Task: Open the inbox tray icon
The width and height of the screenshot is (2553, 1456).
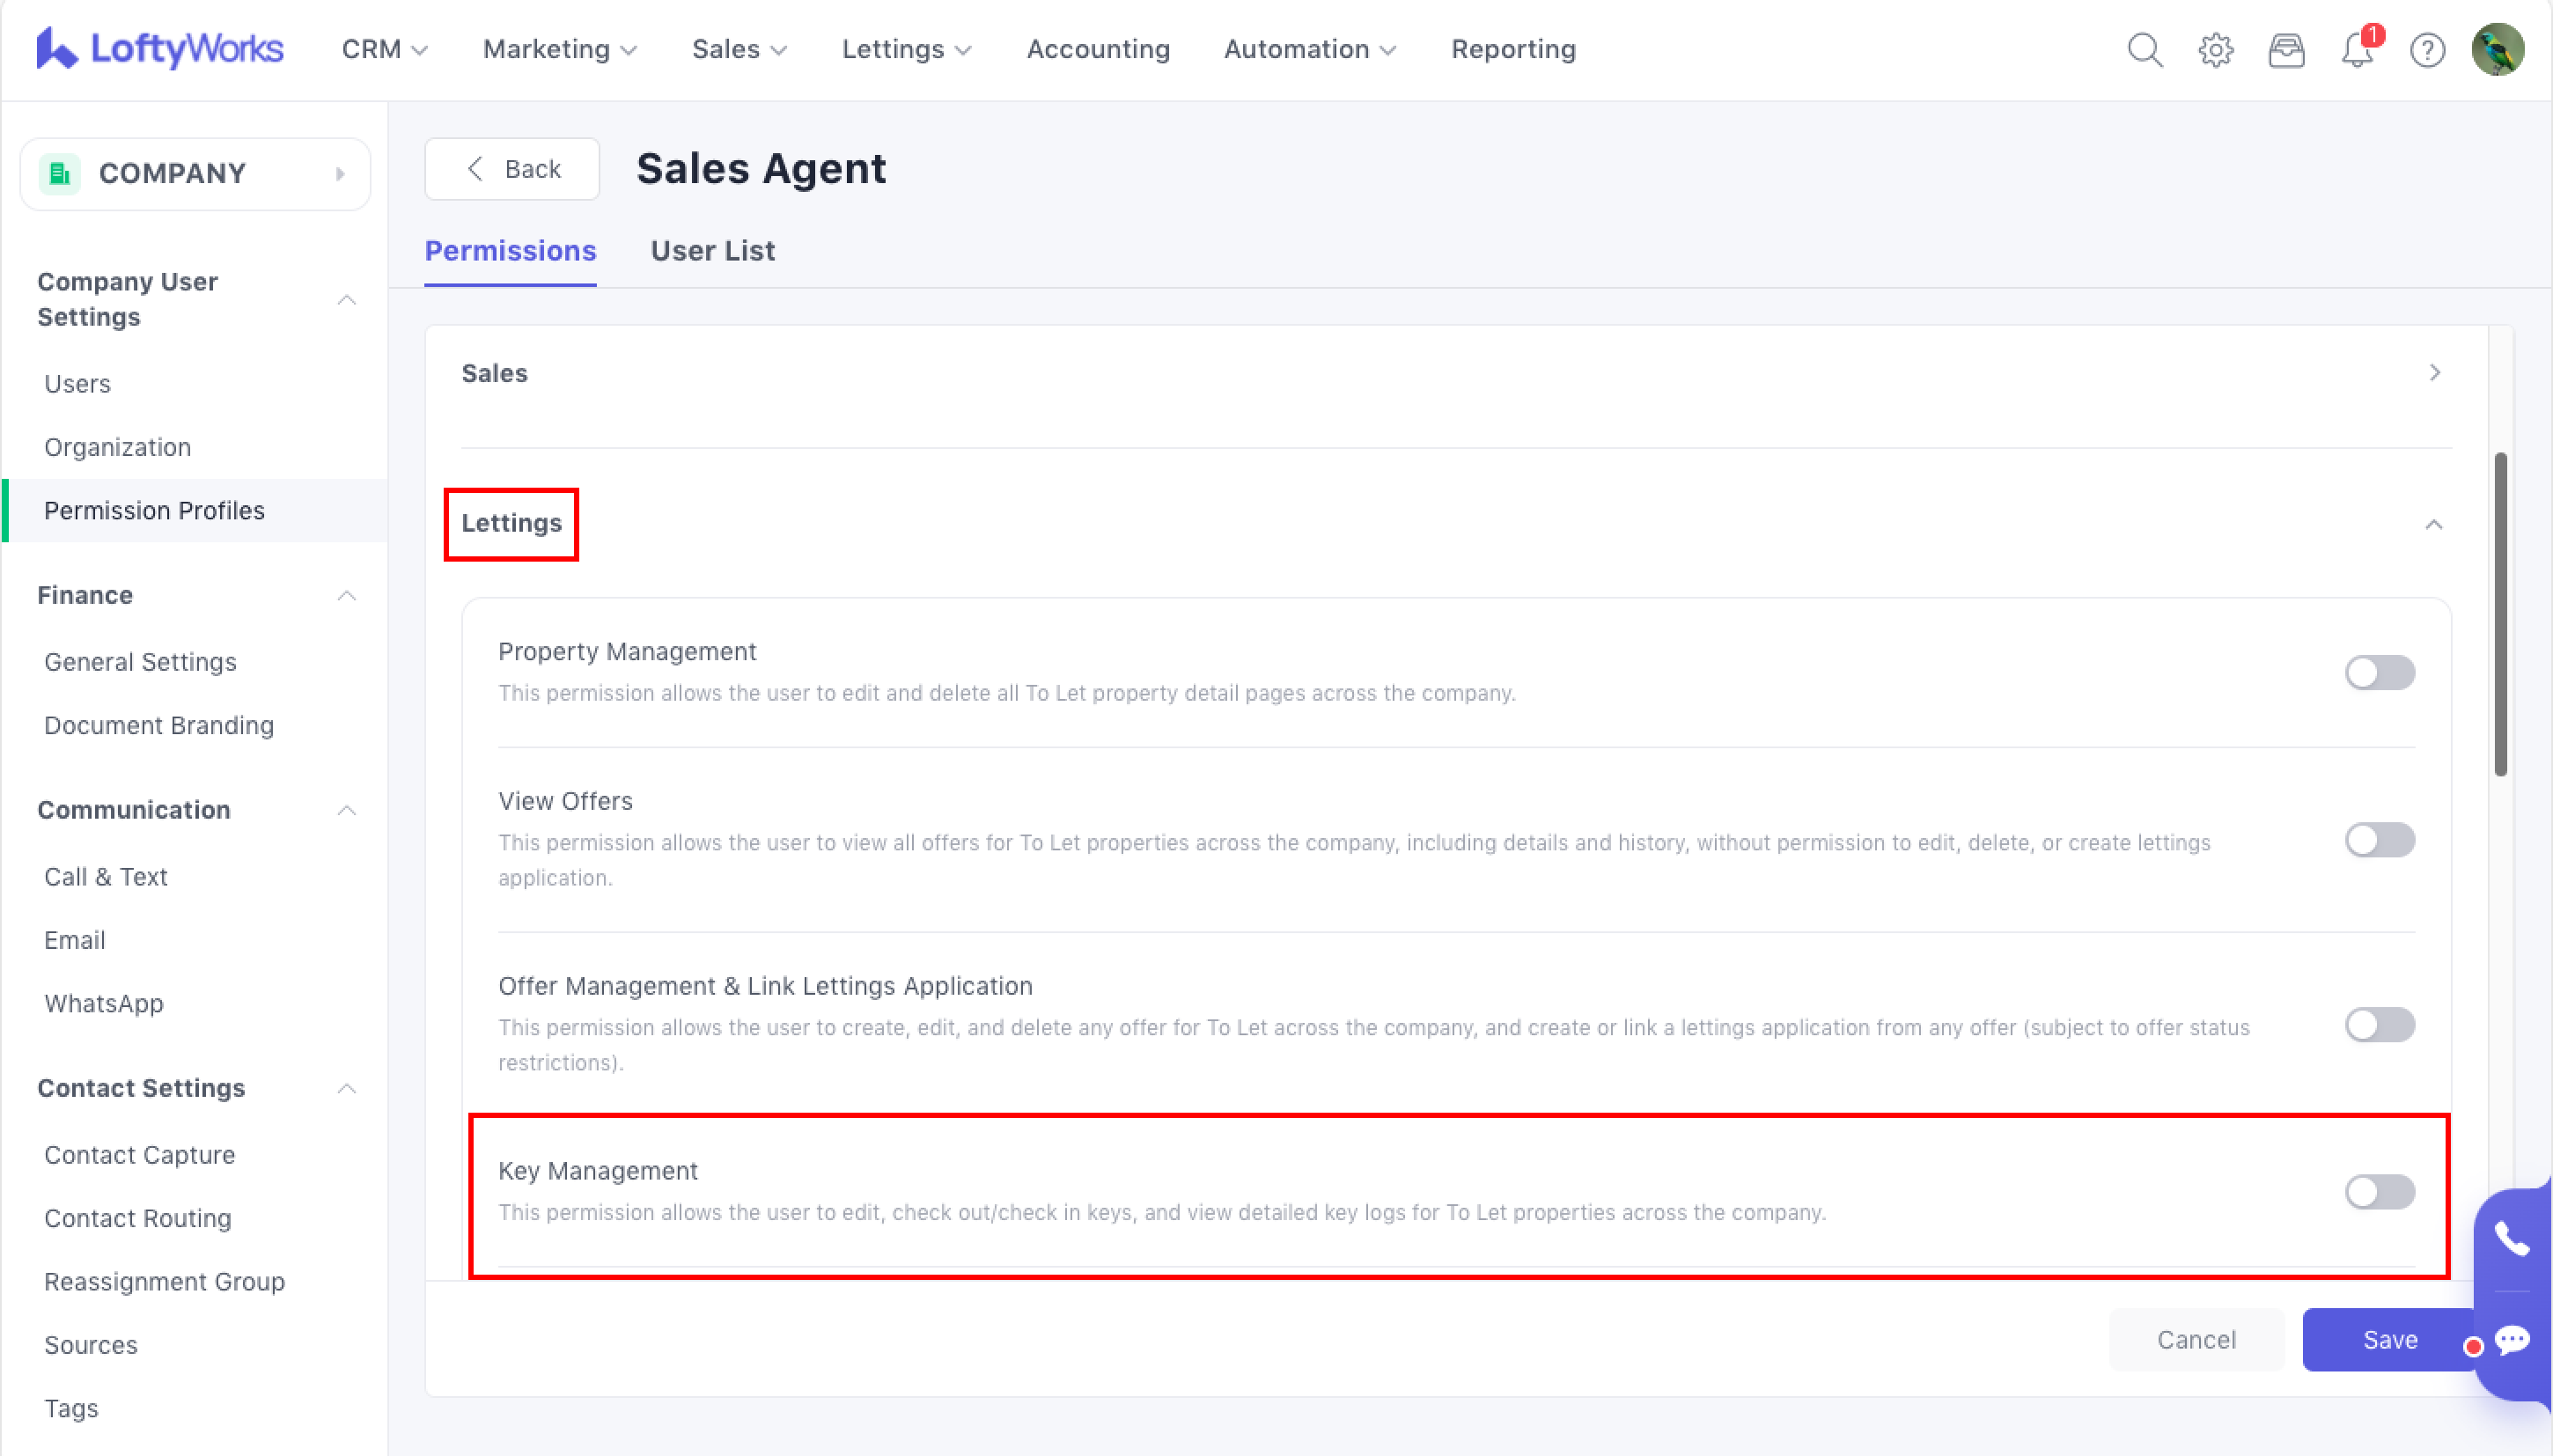Action: coord(2286,49)
